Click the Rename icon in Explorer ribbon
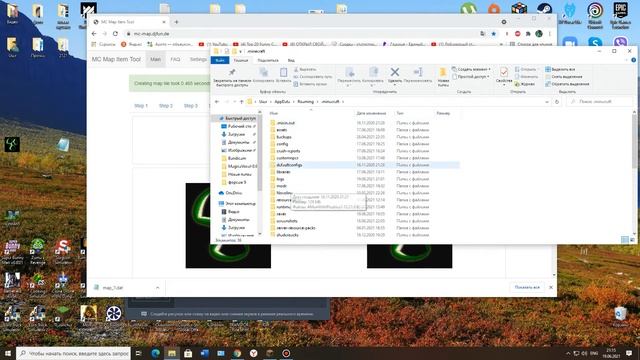 point(418,72)
